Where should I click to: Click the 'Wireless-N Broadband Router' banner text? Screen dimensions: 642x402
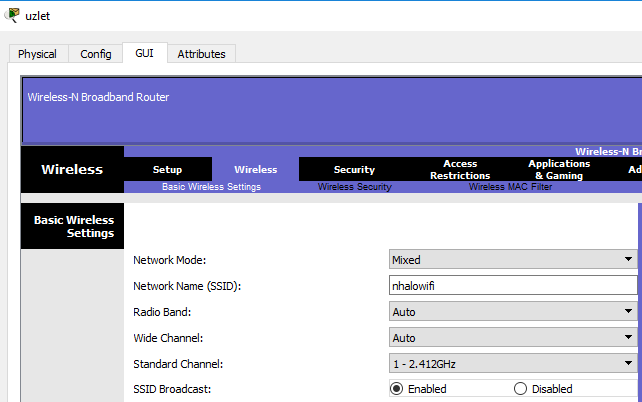click(x=98, y=97)
